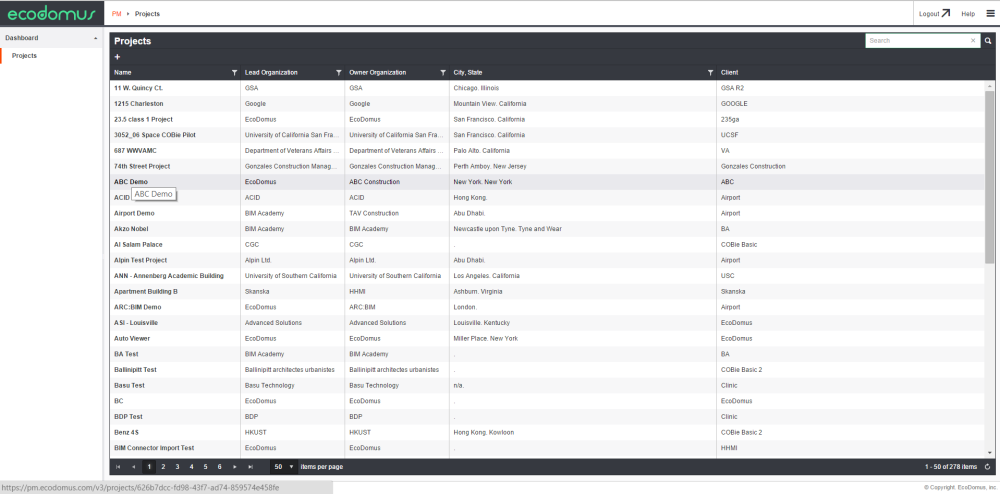Go to the last page arrow
Viewport: 1000px width, 494px height.
pos(250,467)
